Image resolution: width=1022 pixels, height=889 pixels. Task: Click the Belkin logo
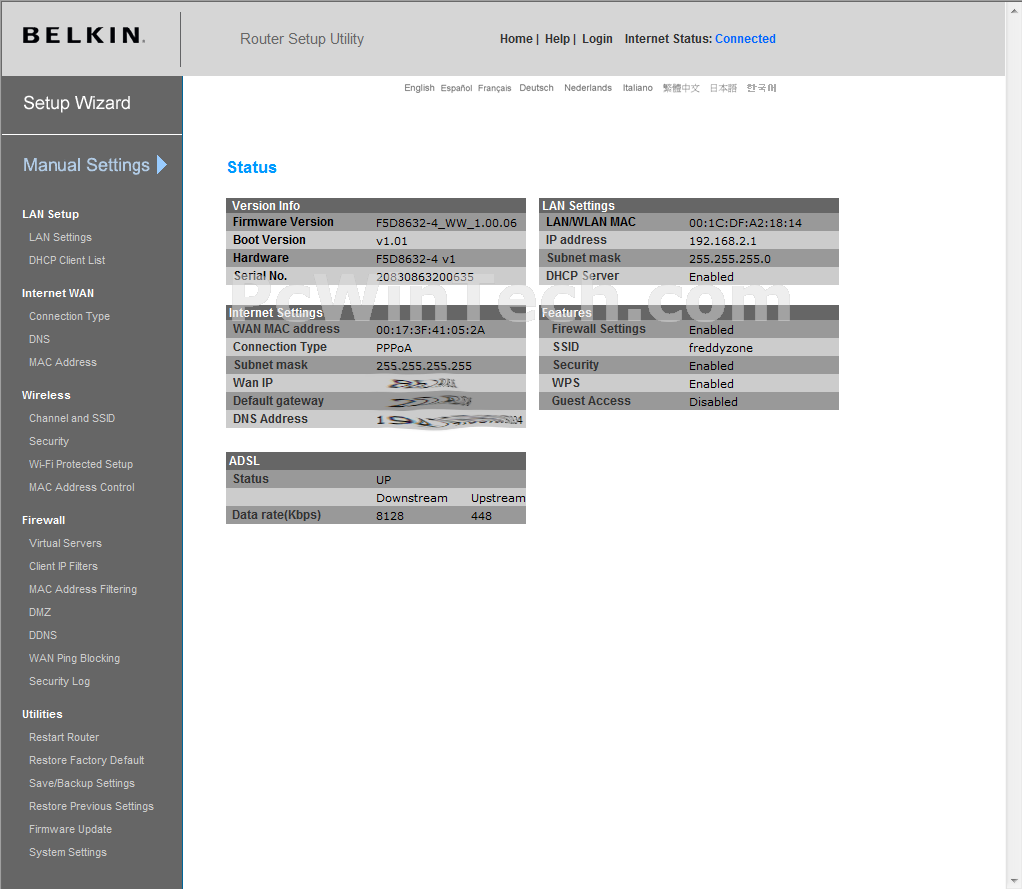pos(83,35)
